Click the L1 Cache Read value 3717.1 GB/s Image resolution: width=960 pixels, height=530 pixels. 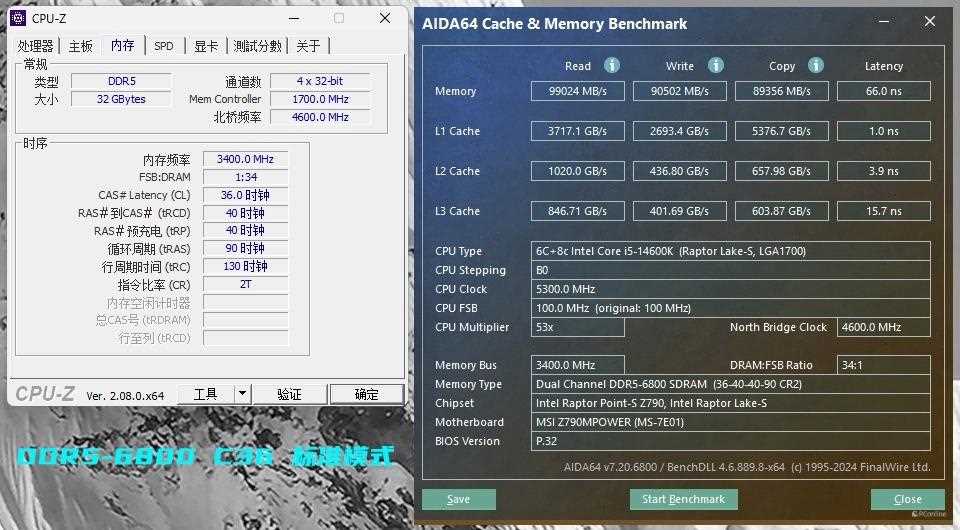tap(577, 131)
